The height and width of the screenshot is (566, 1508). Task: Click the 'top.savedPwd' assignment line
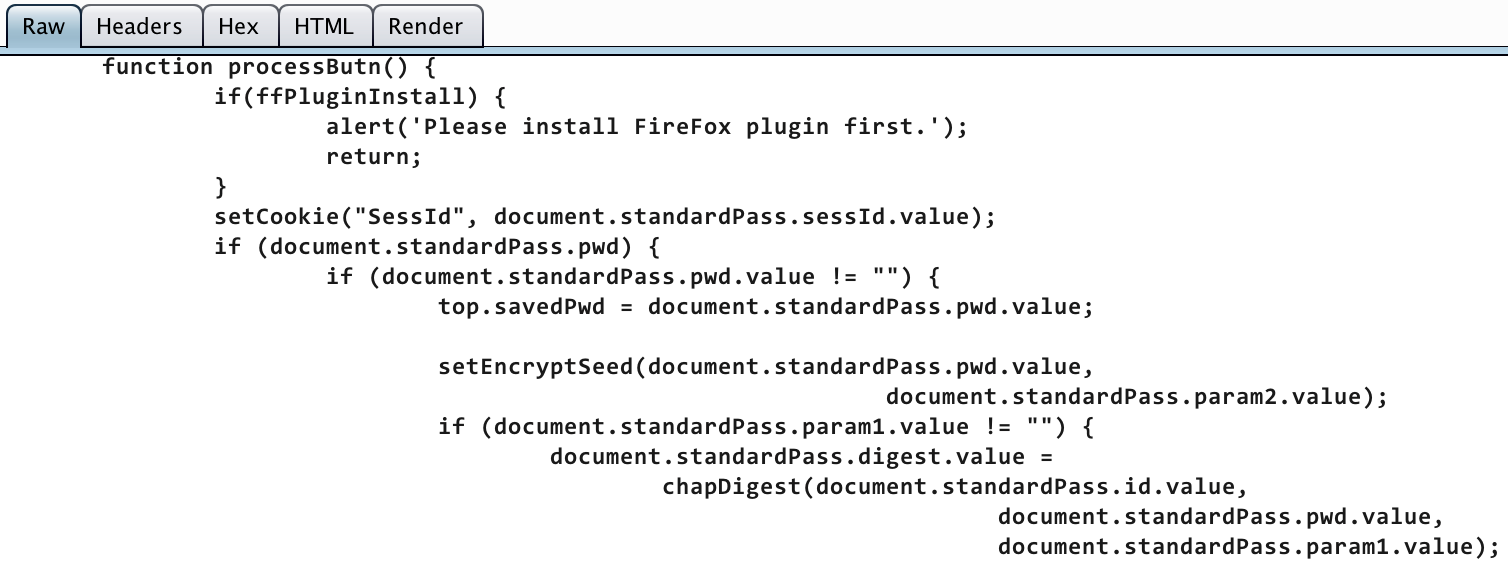click(x=766, y=307)
